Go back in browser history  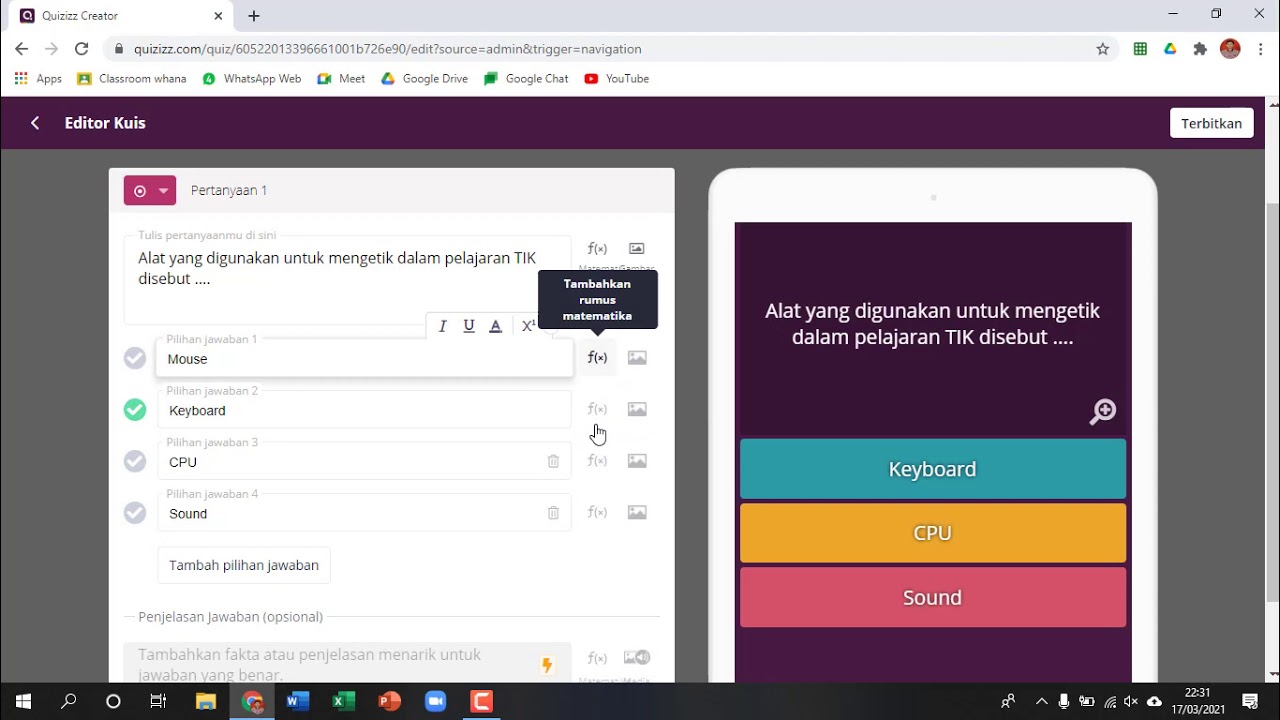click(21, 49)
